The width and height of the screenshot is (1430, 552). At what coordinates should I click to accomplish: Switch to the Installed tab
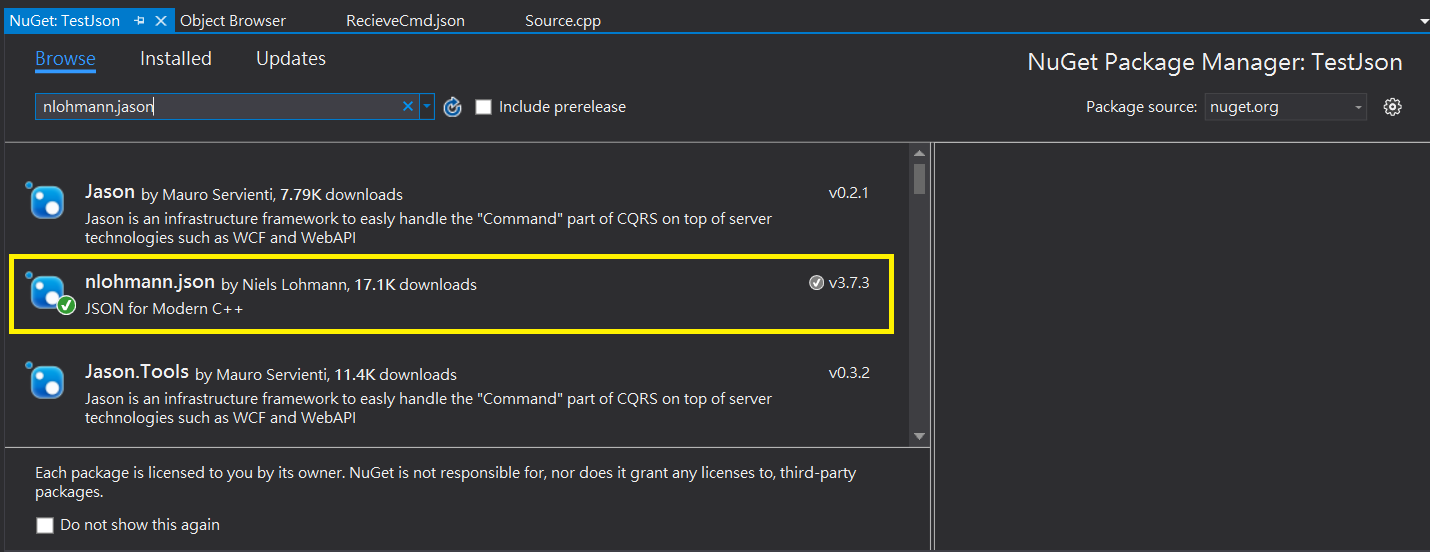[x=176, y=59]
